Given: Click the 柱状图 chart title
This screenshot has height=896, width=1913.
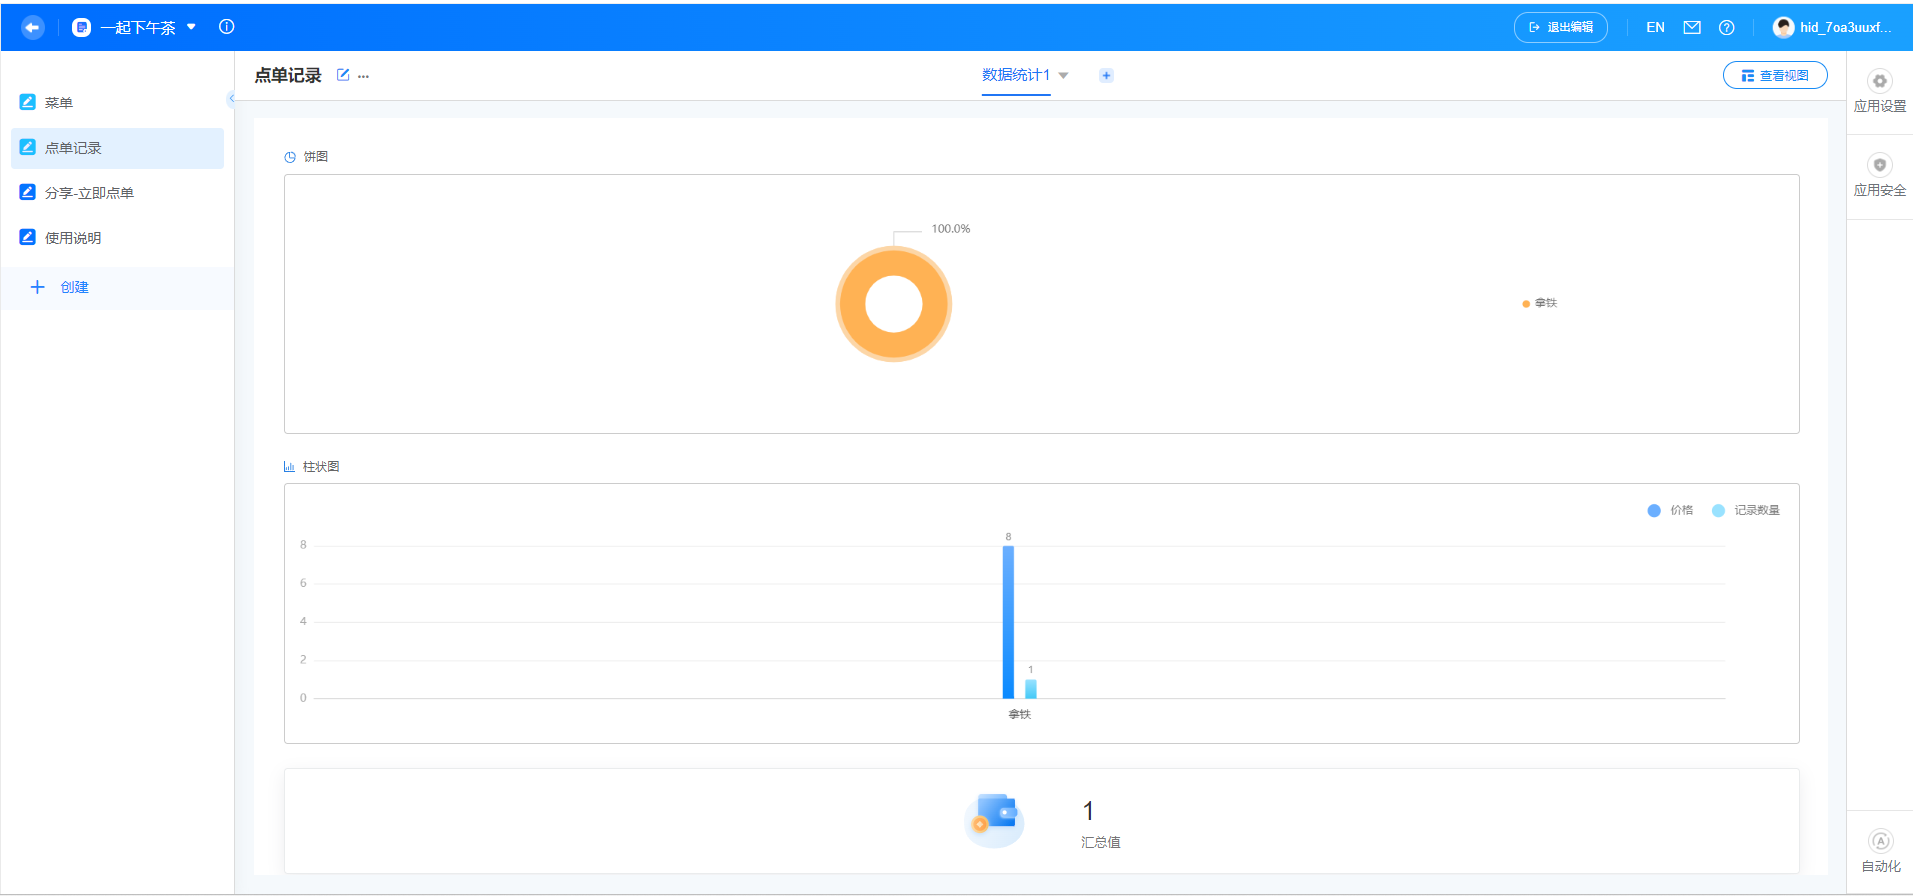Looking at the screenshot, I should pyautogui.click(x=321, y=467).
